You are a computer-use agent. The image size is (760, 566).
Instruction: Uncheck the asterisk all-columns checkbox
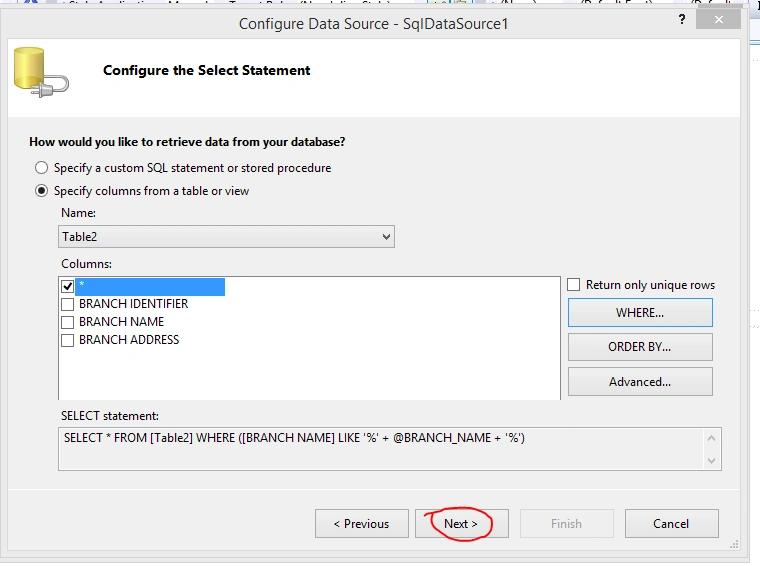(67, 286)
